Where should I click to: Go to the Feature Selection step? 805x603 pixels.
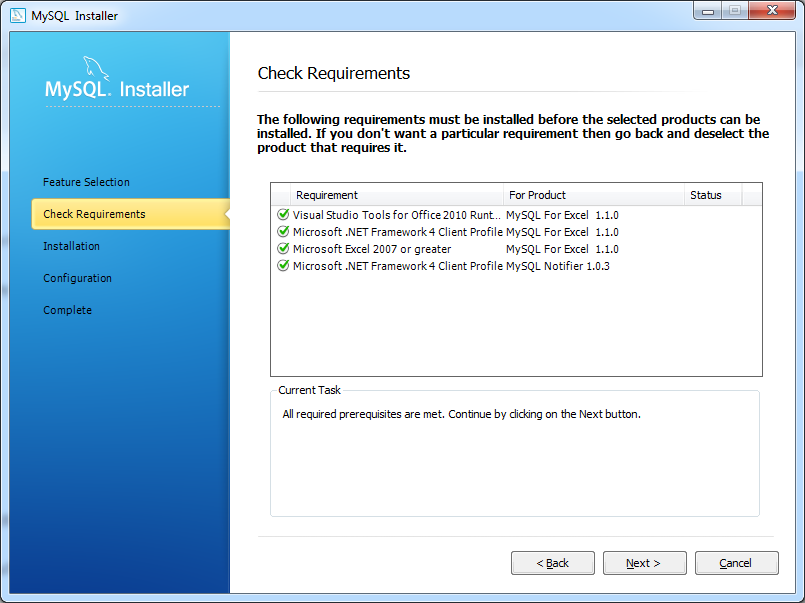[86, 182]
